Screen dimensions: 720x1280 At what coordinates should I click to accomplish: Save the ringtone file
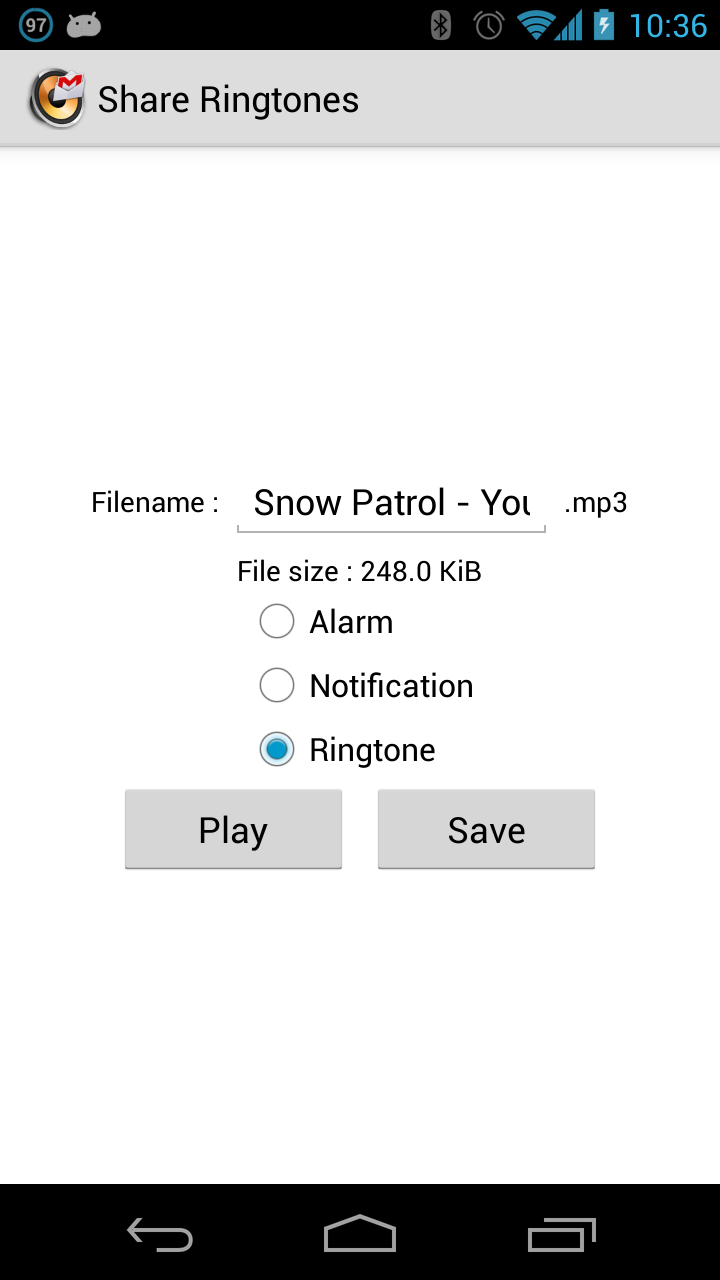pyautogui.click(x=486, y=829)
